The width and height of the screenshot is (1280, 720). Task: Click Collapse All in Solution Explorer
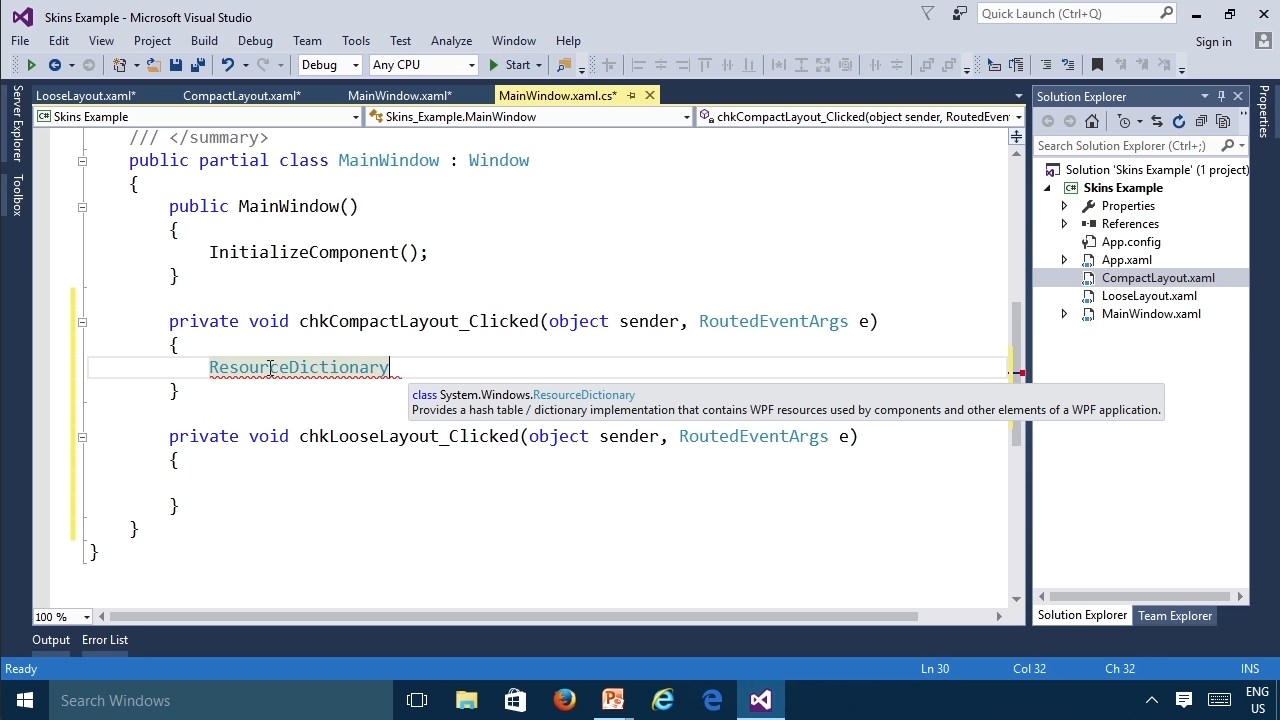pos(1200,121)
